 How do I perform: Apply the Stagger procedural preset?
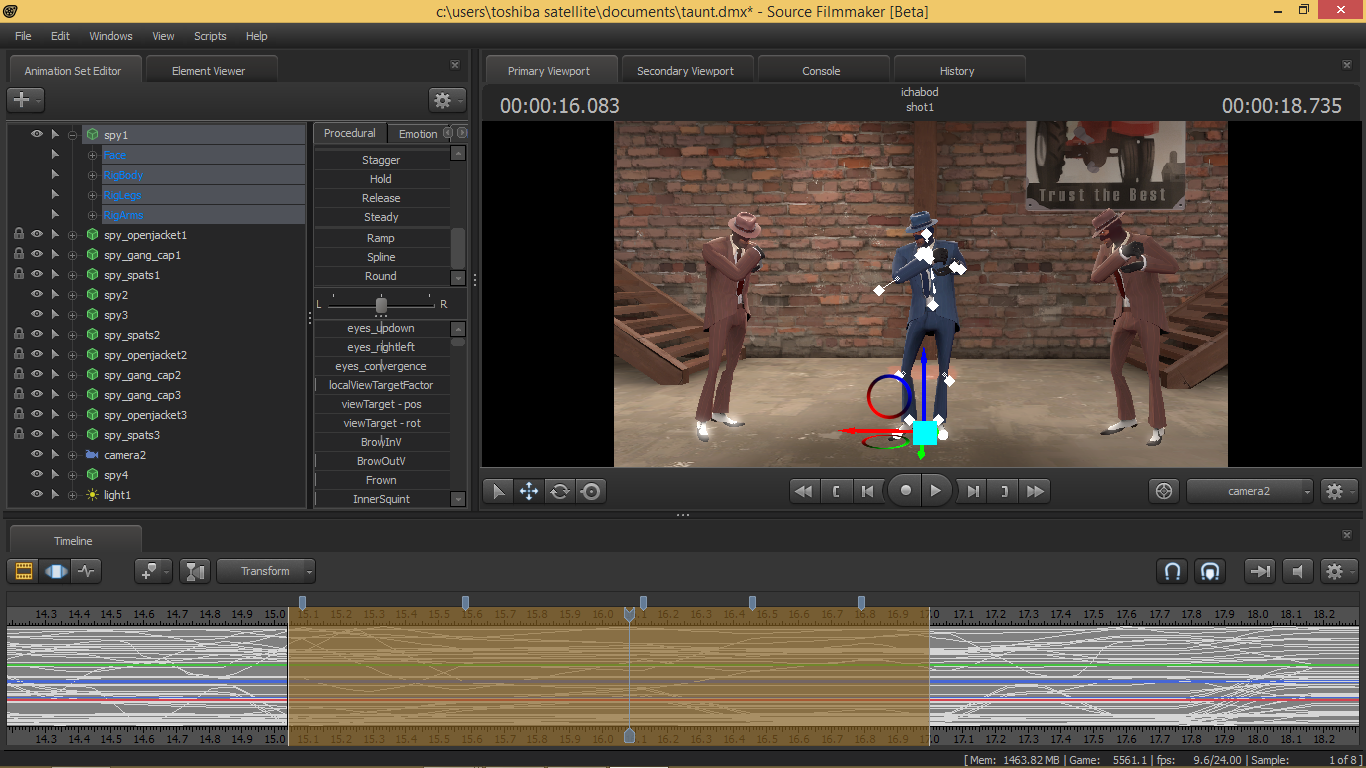click(381, 160)
